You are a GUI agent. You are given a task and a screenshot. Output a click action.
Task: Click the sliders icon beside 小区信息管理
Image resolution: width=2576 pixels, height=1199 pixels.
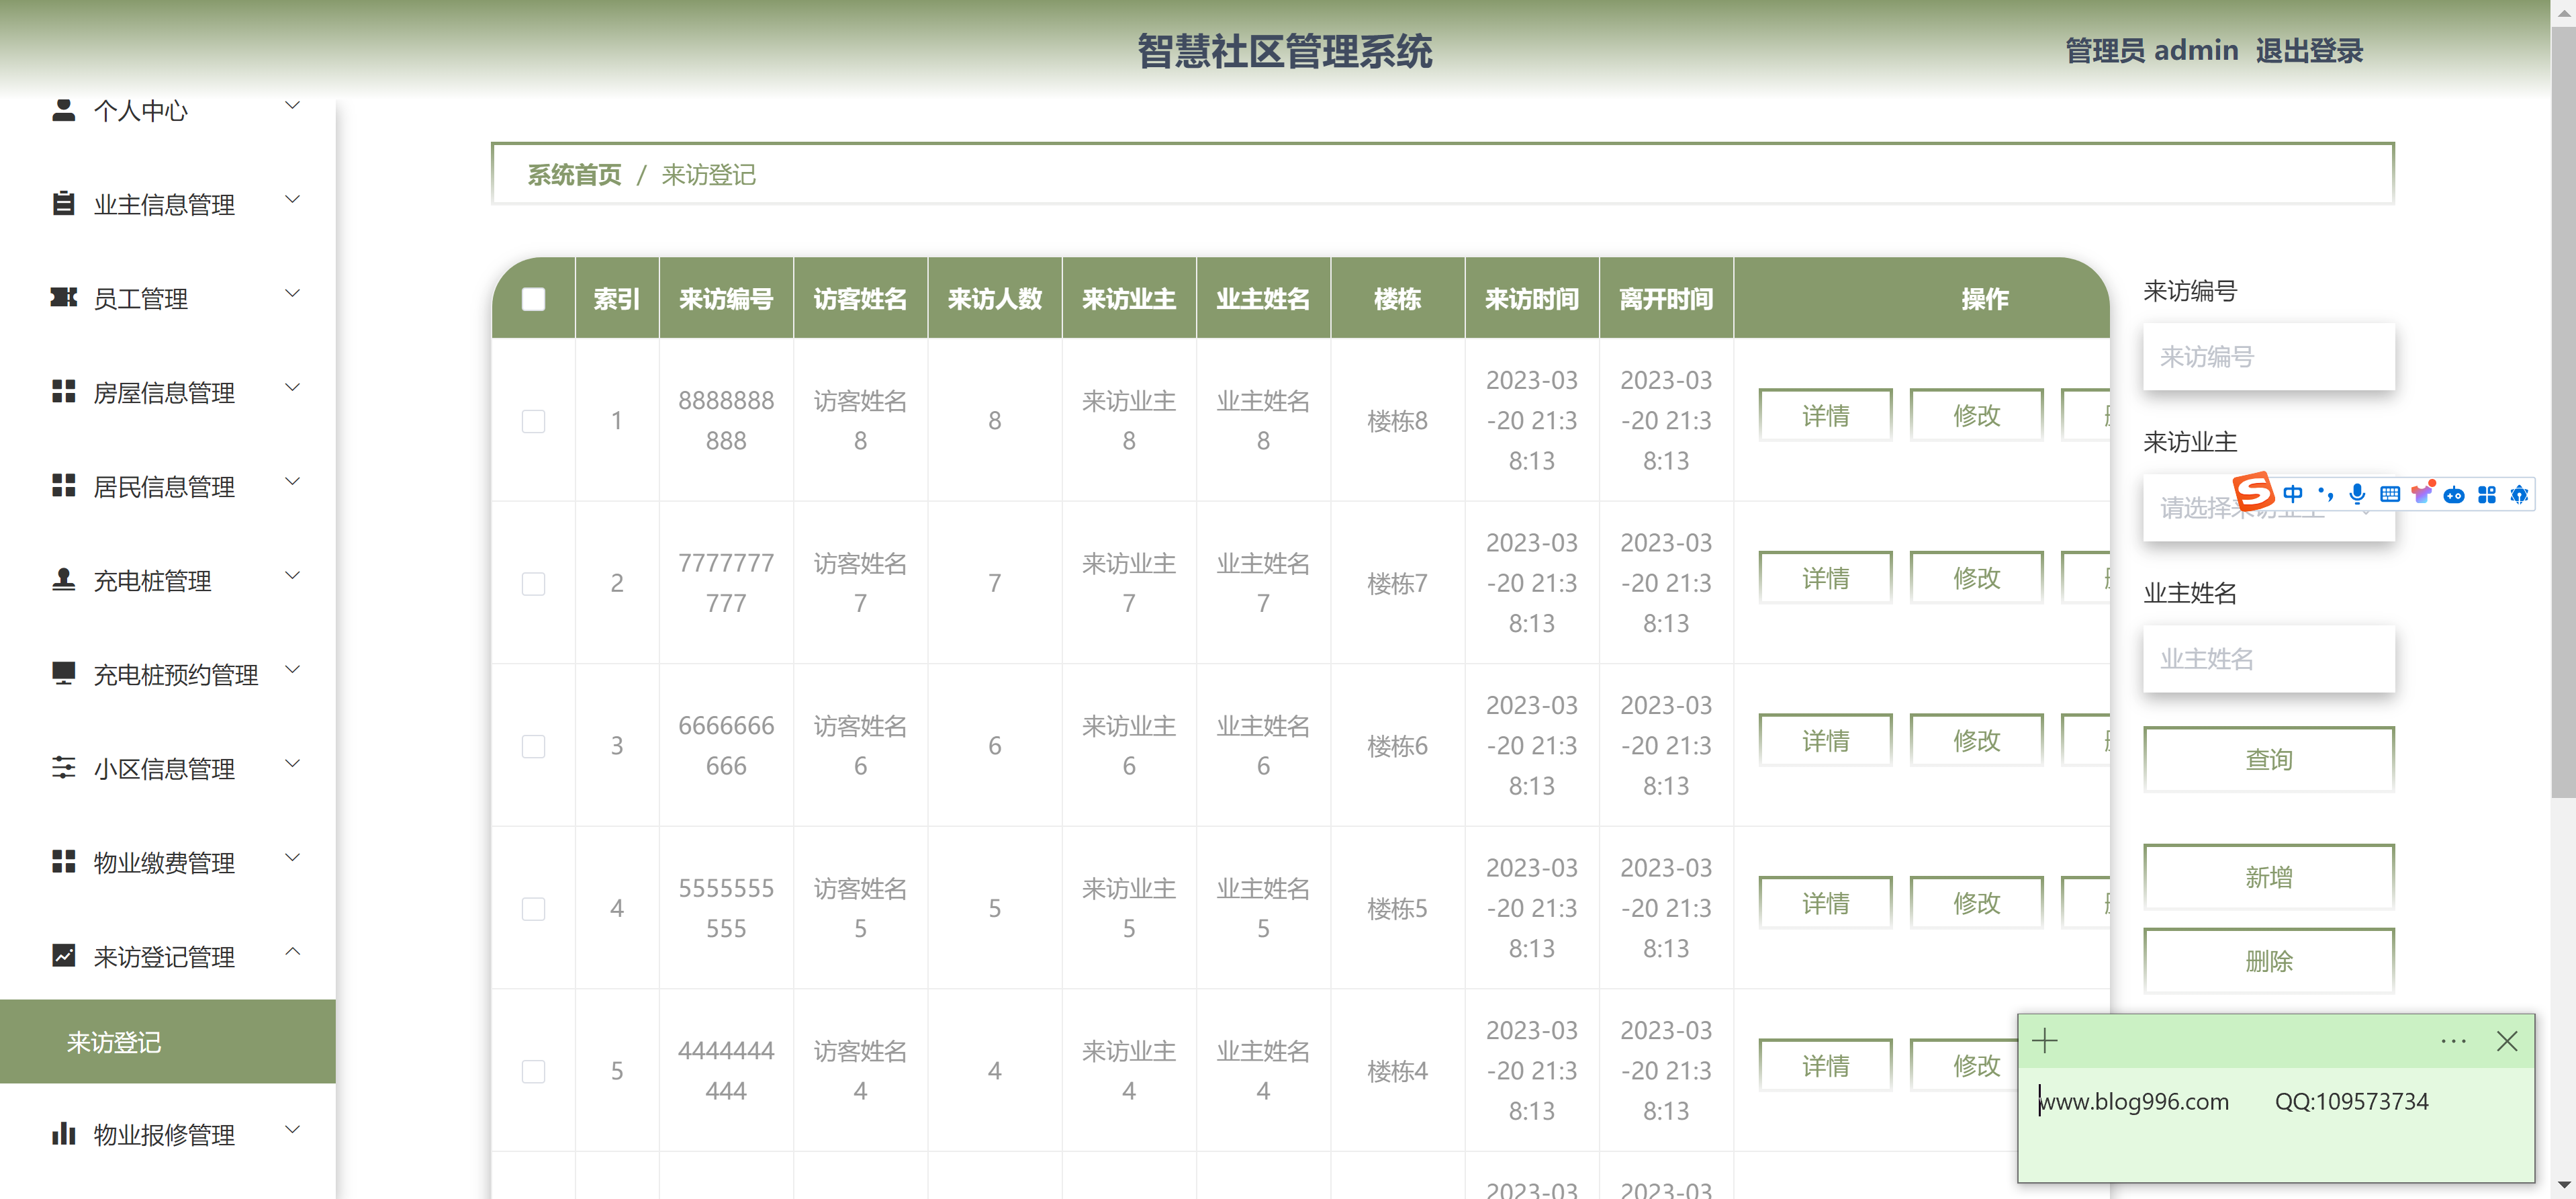tap(63, 767)
